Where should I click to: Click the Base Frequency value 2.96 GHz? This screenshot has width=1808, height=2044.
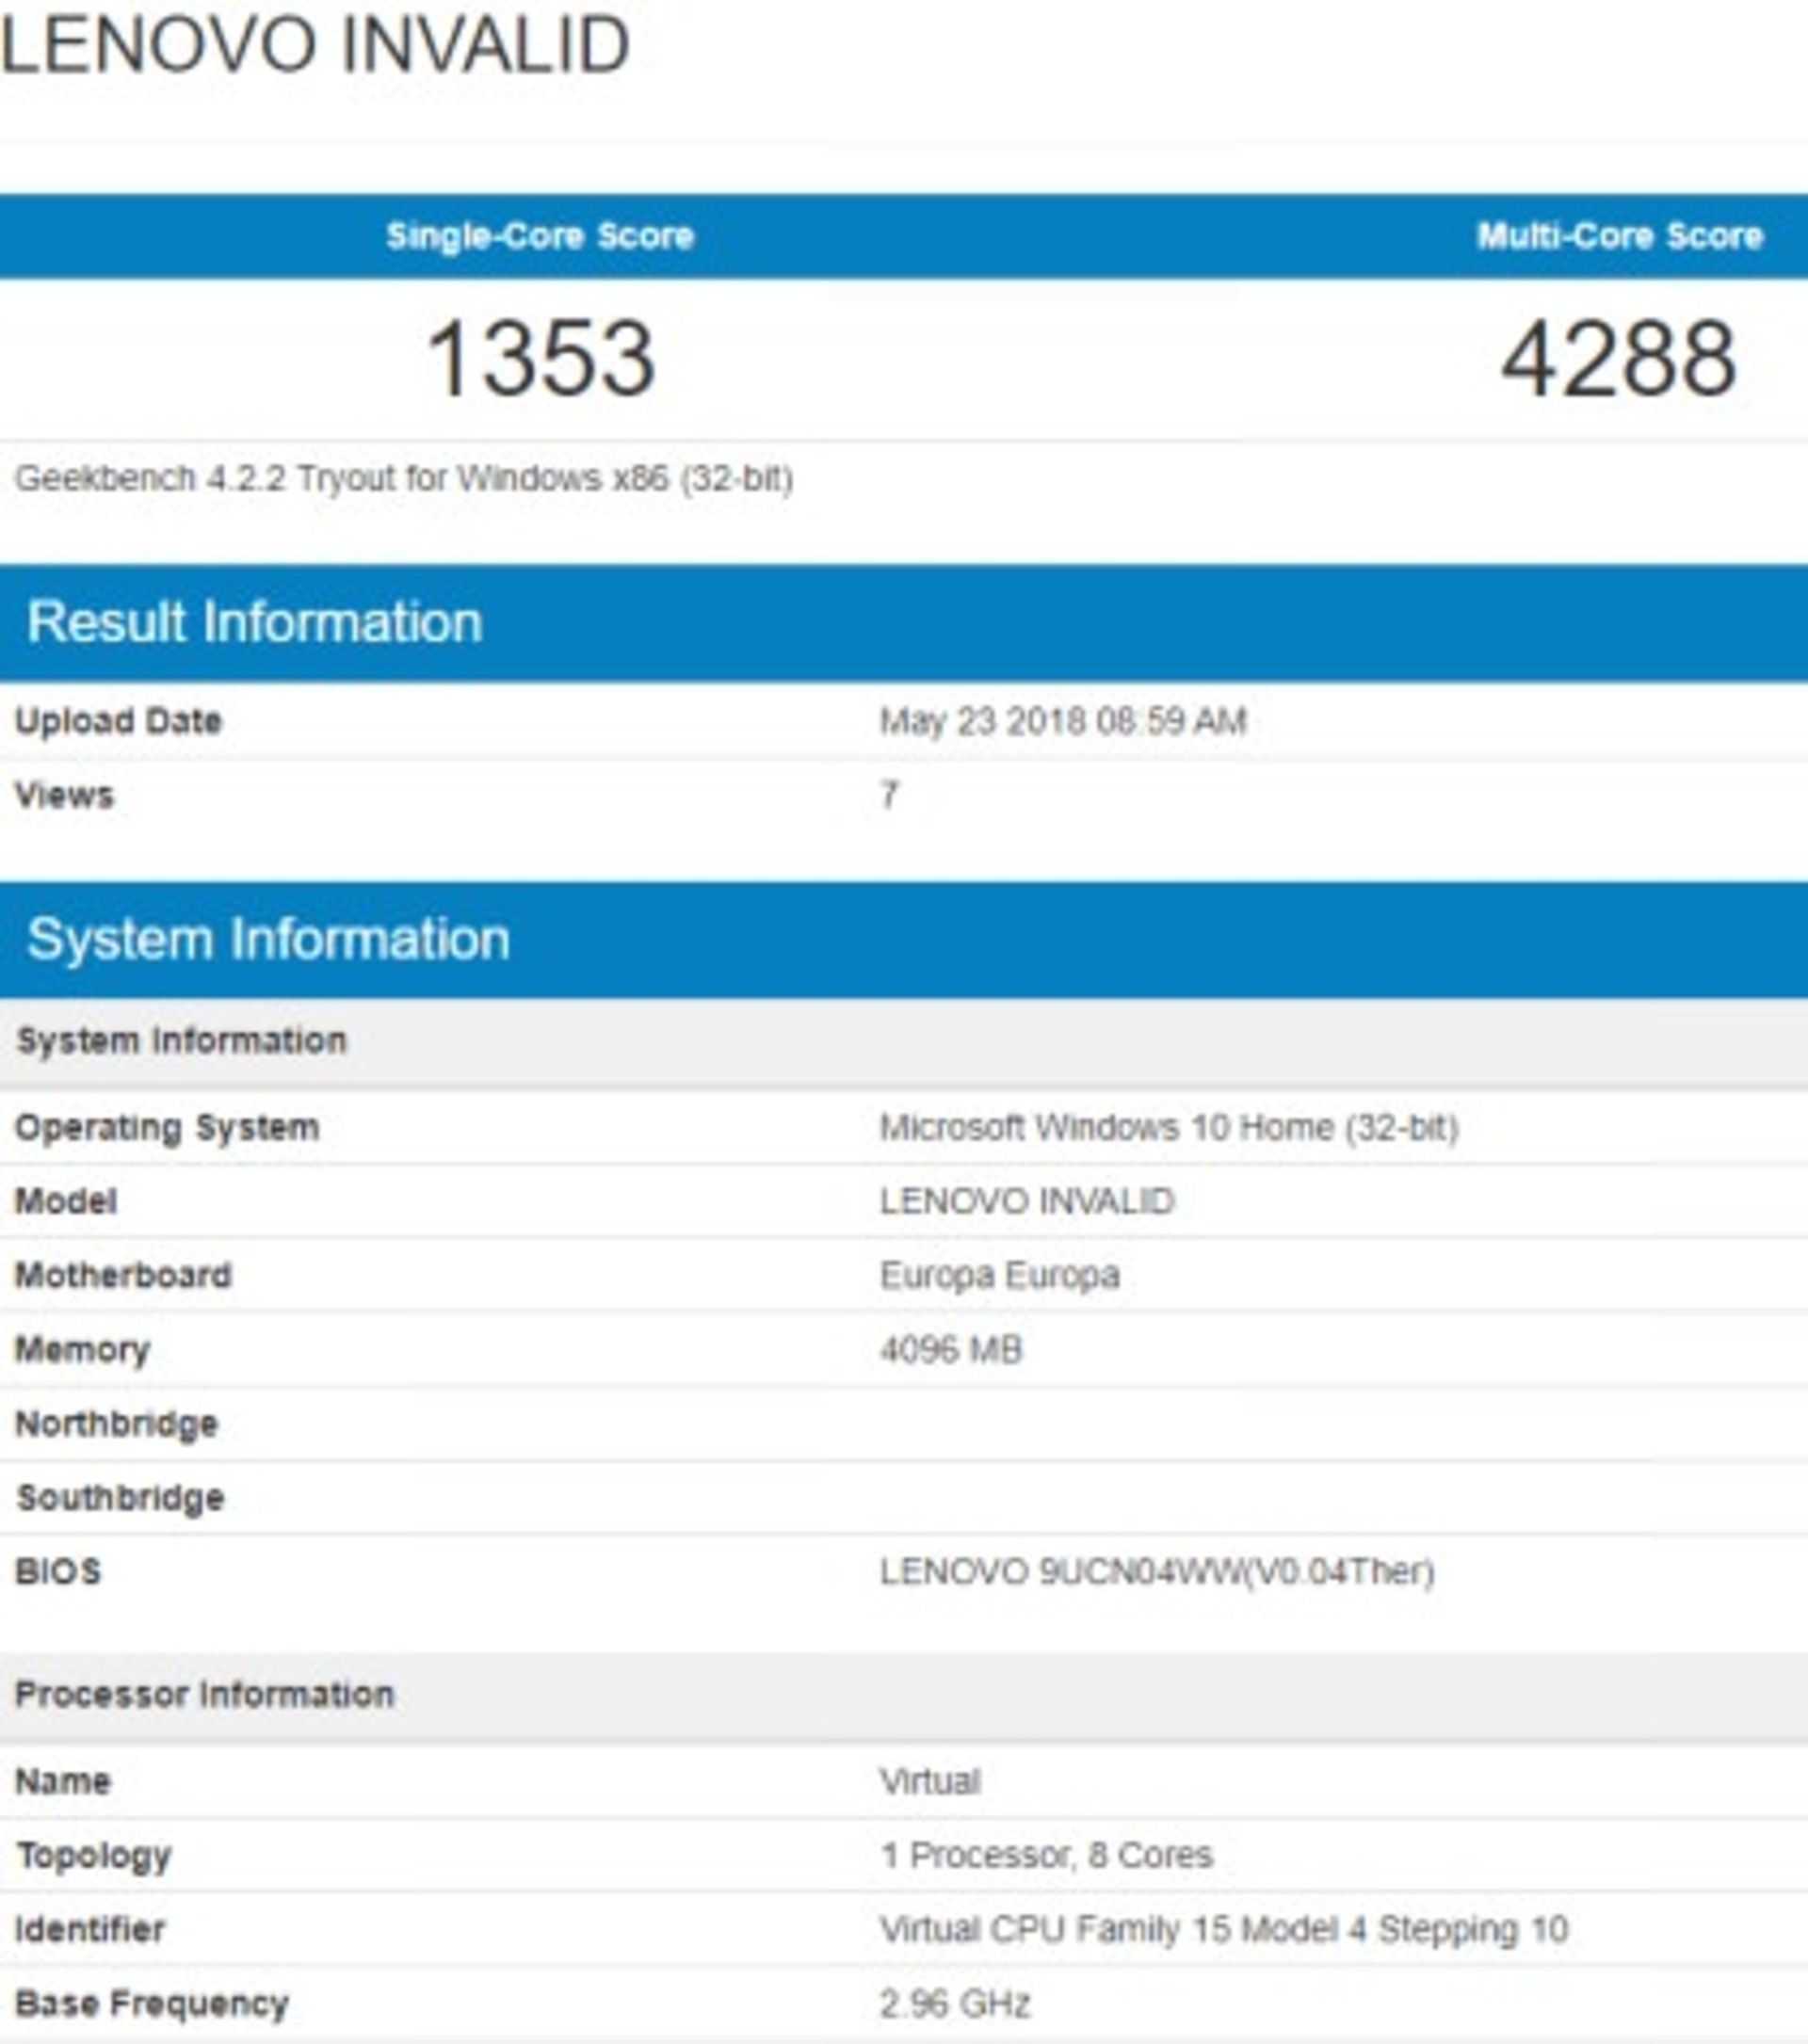[955, 2003]
